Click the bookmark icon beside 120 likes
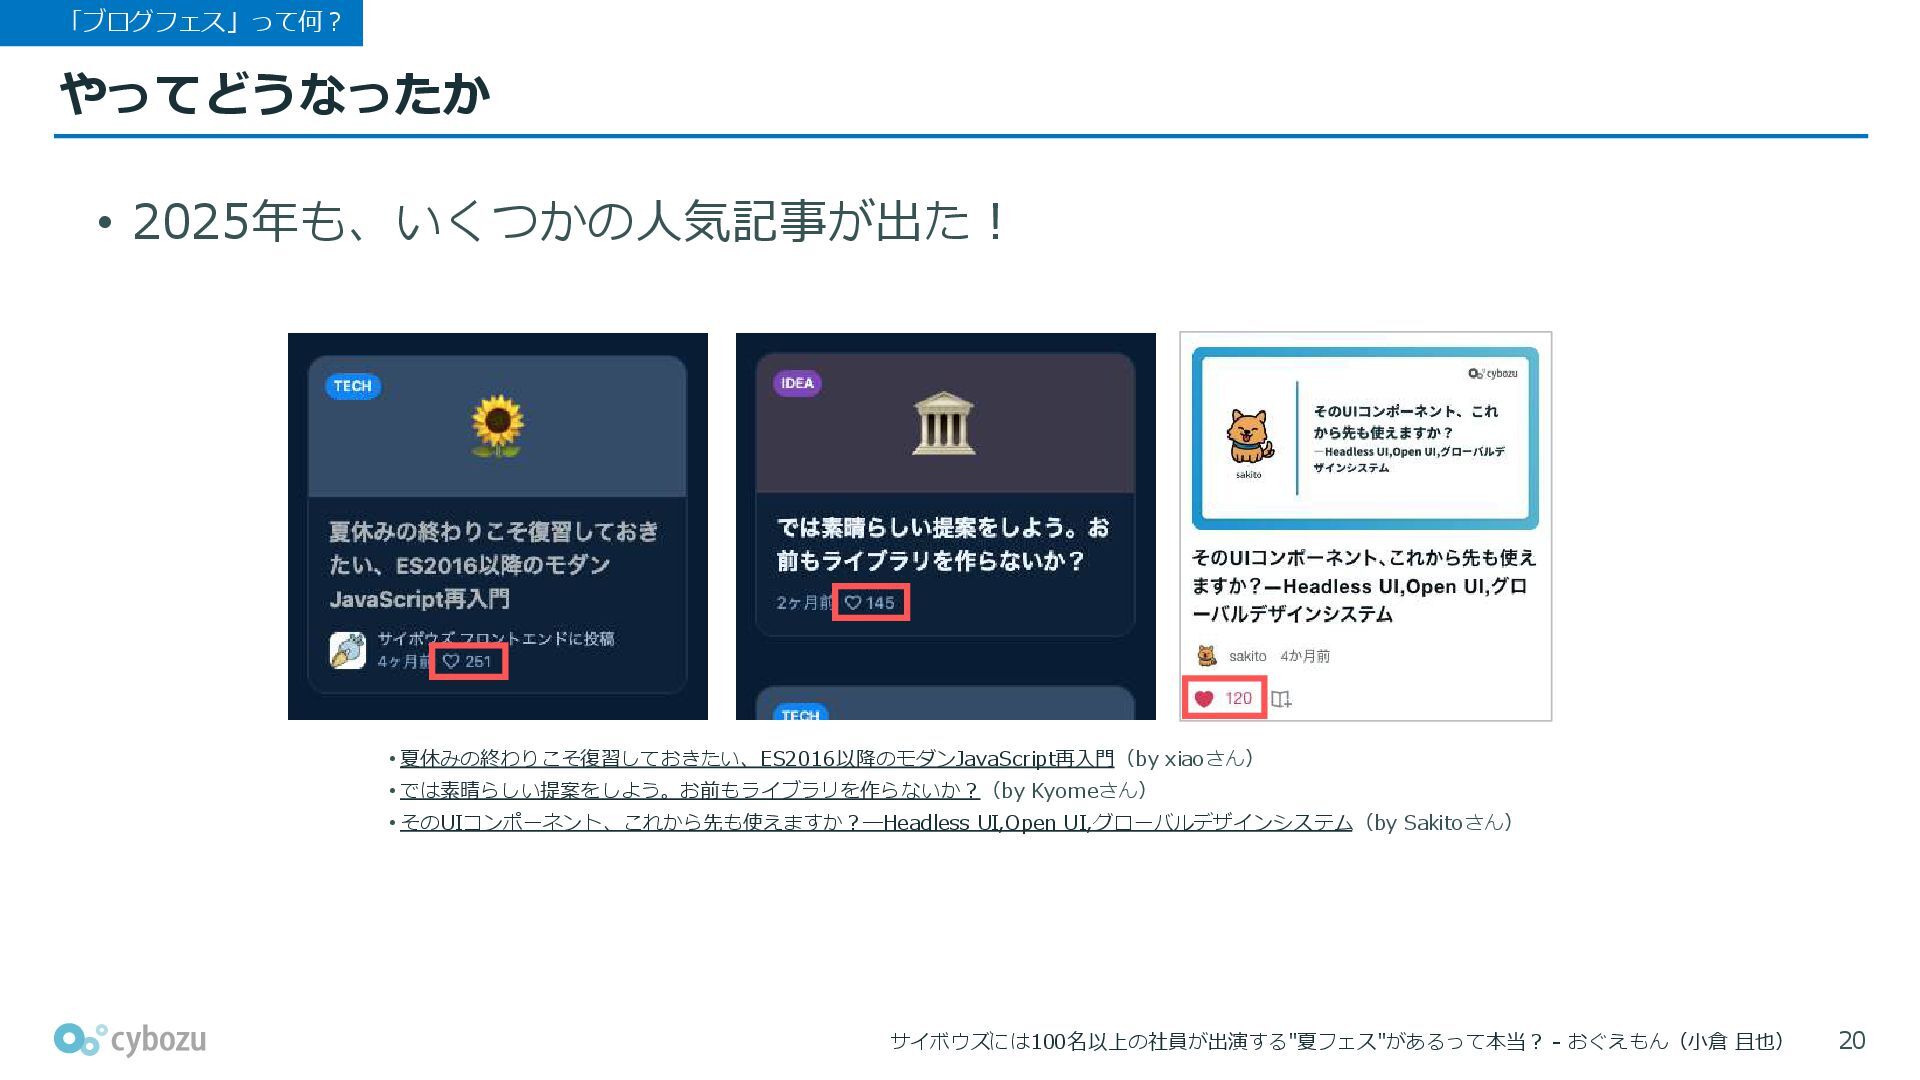This screenshot has width=1920, height=1080. tap(1281, 699)
